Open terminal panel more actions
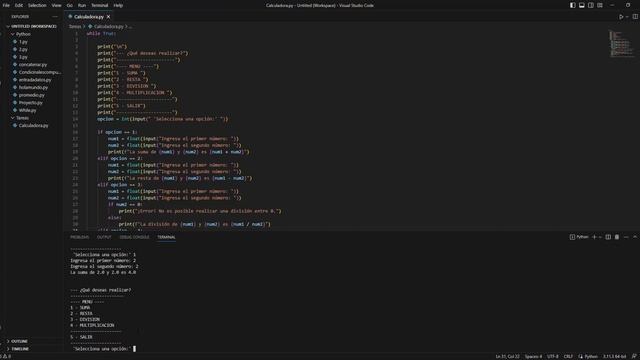This screenshot has height=360, width=640. tap(626, 237)
